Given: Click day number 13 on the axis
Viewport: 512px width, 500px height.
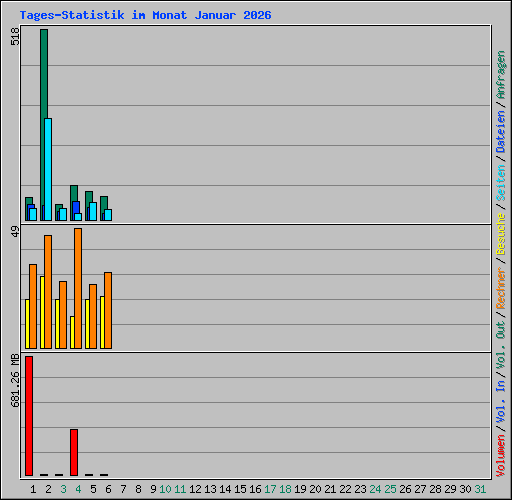Looking at the screenshot, I should [210, 489].
